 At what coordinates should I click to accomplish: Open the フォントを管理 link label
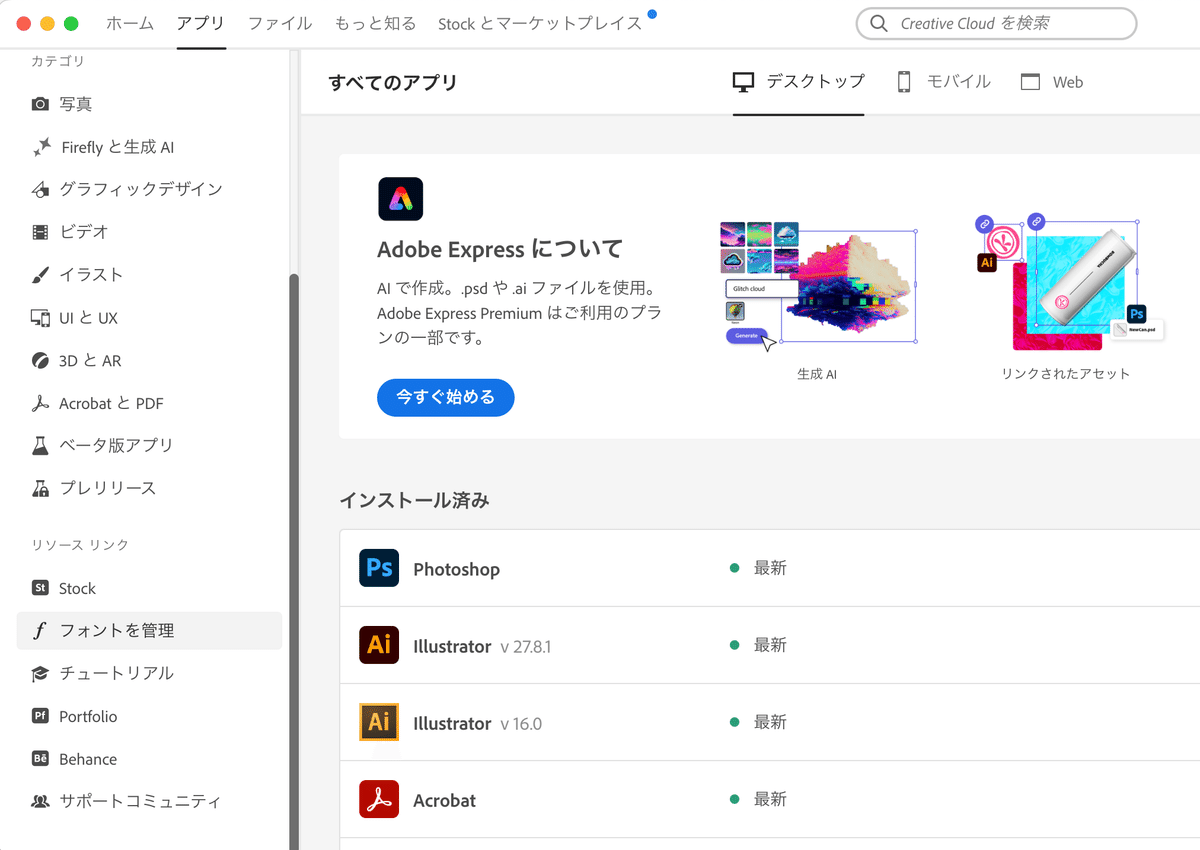(117, 631)
